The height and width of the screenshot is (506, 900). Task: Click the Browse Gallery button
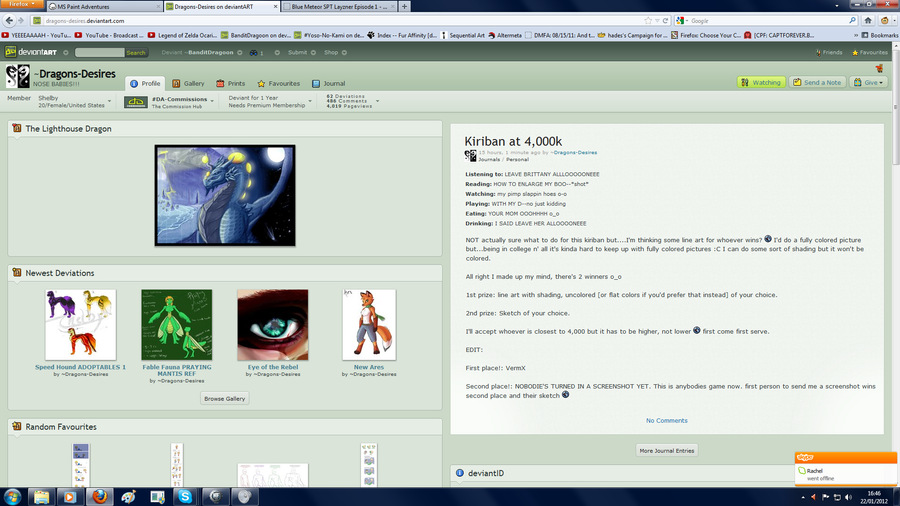[x=224, y=398]
